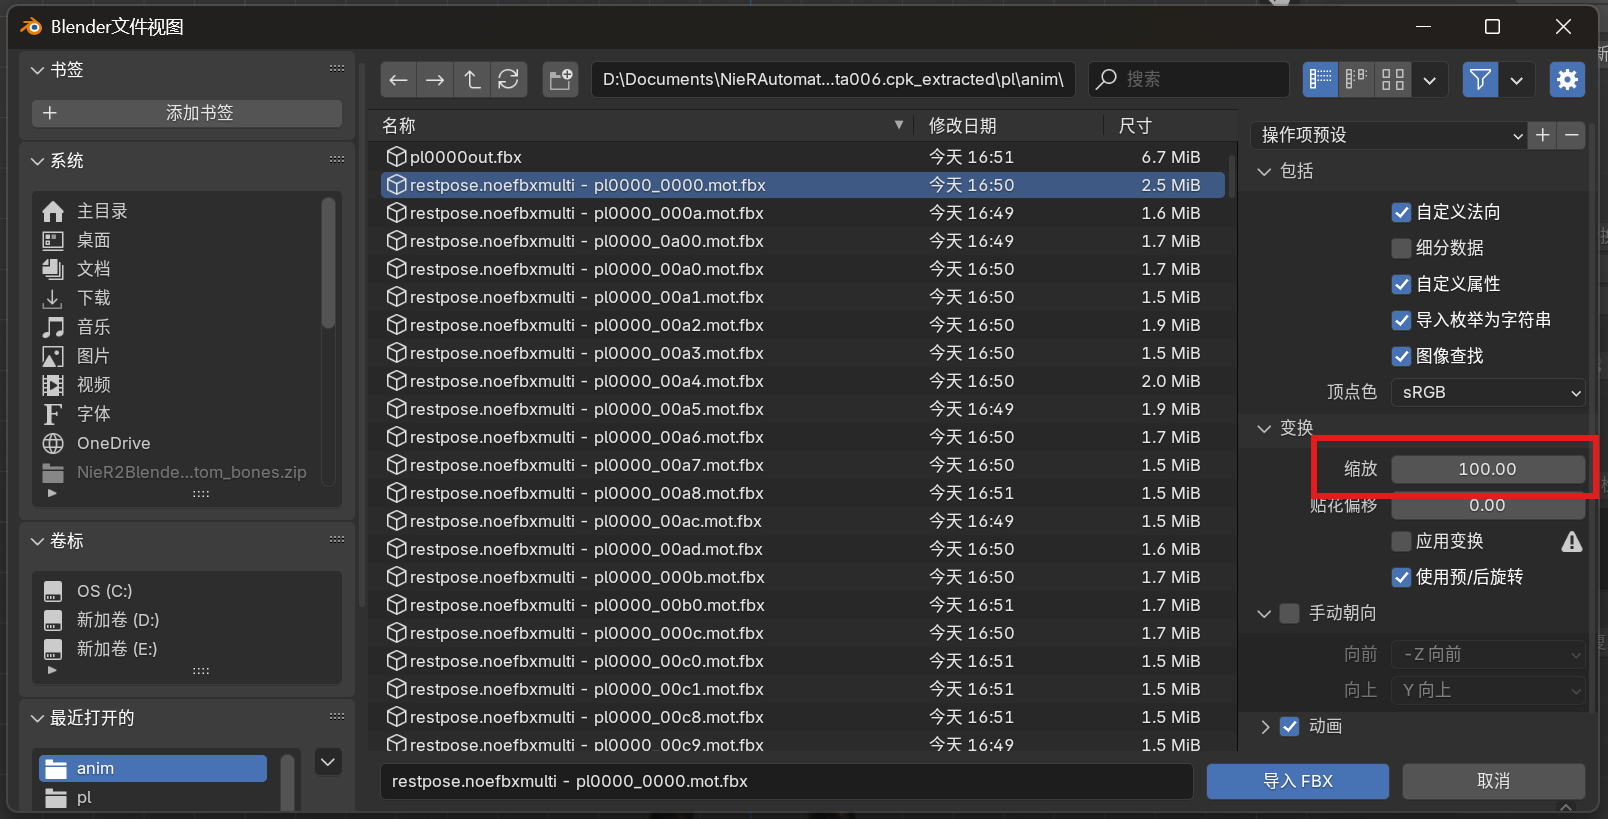Create a new folder
Viewport: 1608px width, 819px height.
561,80
